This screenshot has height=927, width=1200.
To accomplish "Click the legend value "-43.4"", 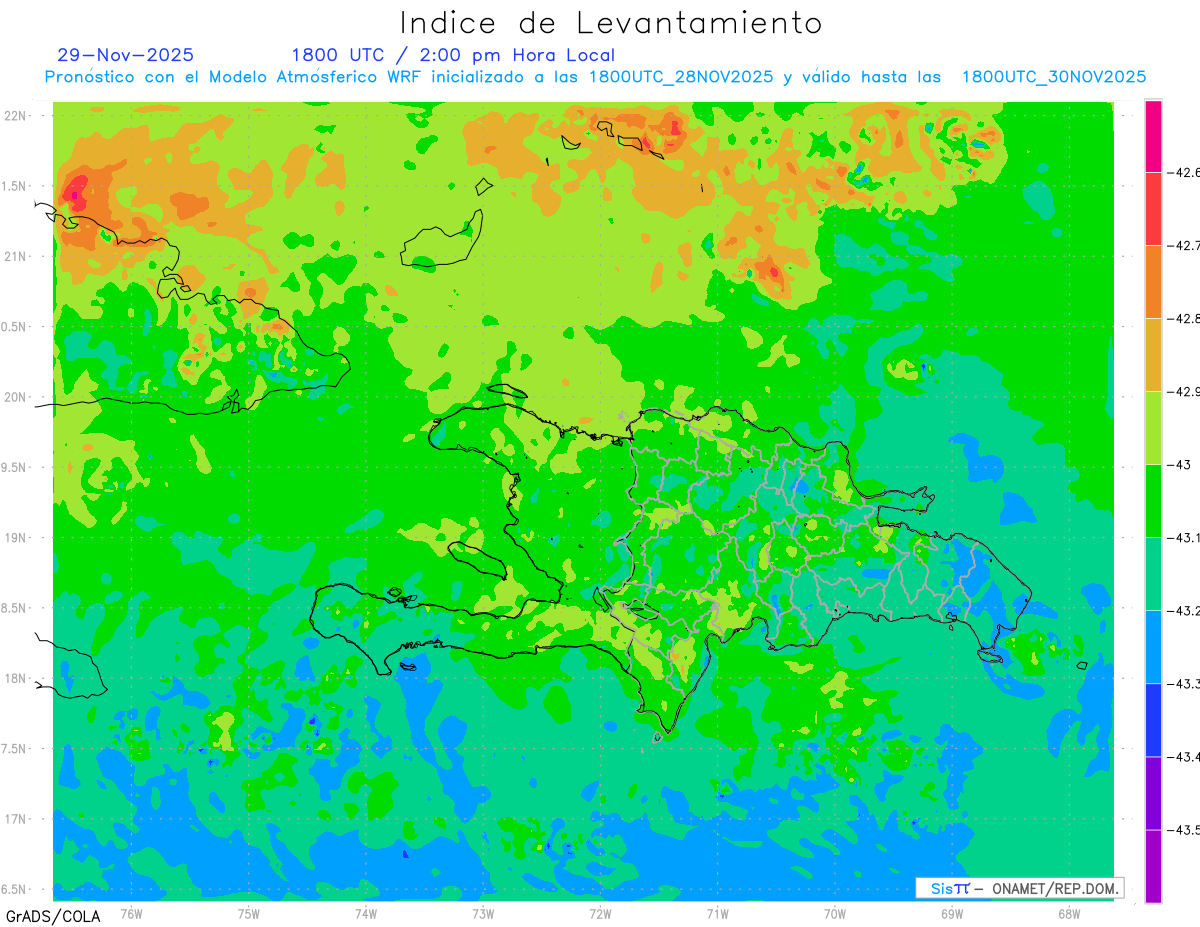I will tap(1185, 756).
